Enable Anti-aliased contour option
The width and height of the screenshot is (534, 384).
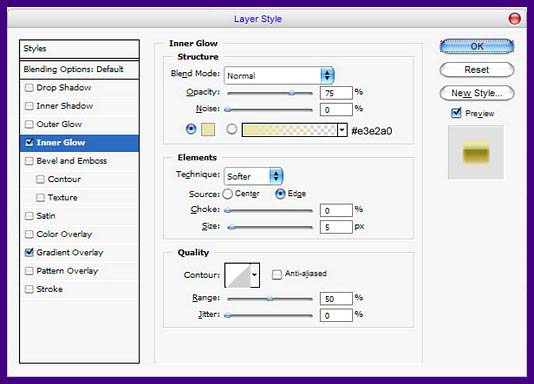277,274
